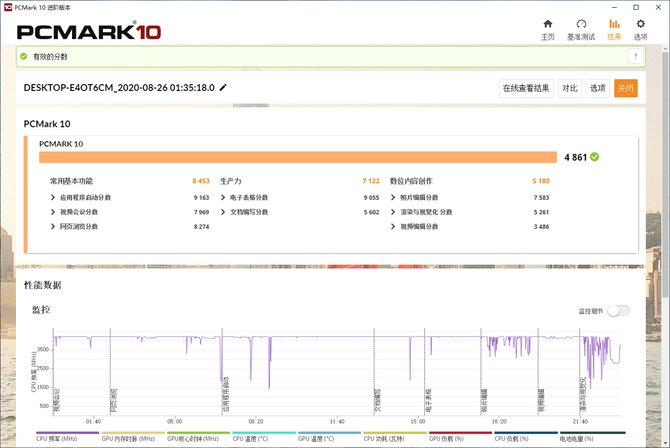Click the 数位内容创作 heading
The width and height of the screenshot is (670, 448).
pos(411,181)
